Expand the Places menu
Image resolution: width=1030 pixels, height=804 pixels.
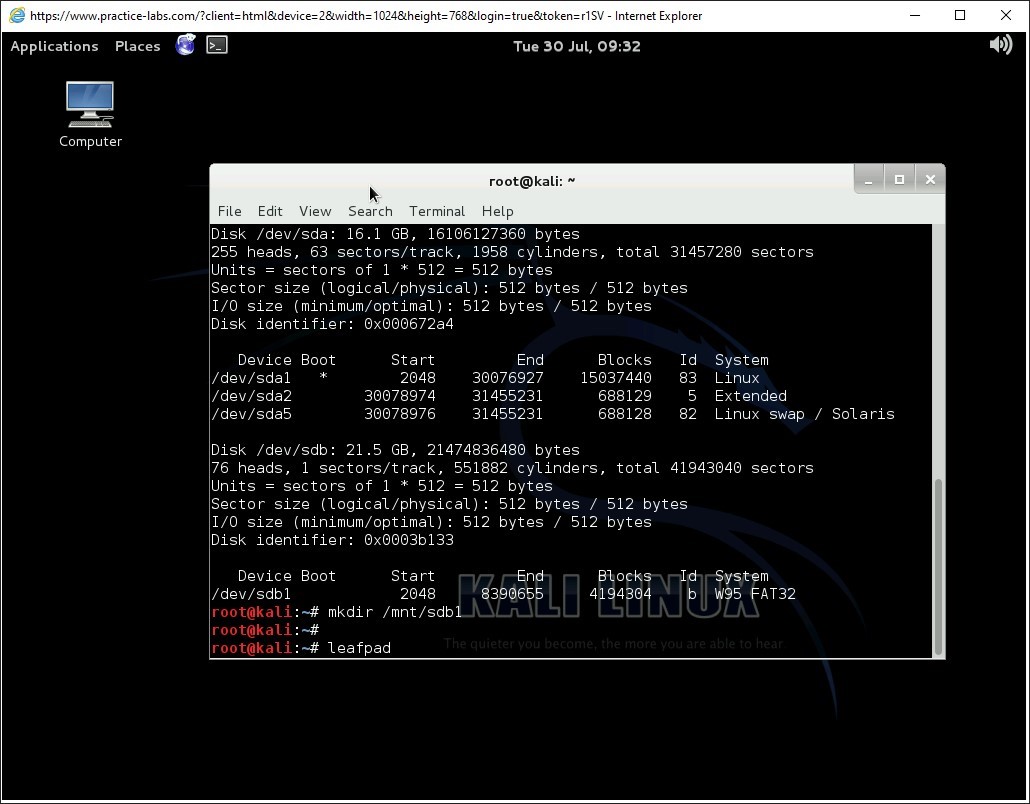tap(137, 46)
